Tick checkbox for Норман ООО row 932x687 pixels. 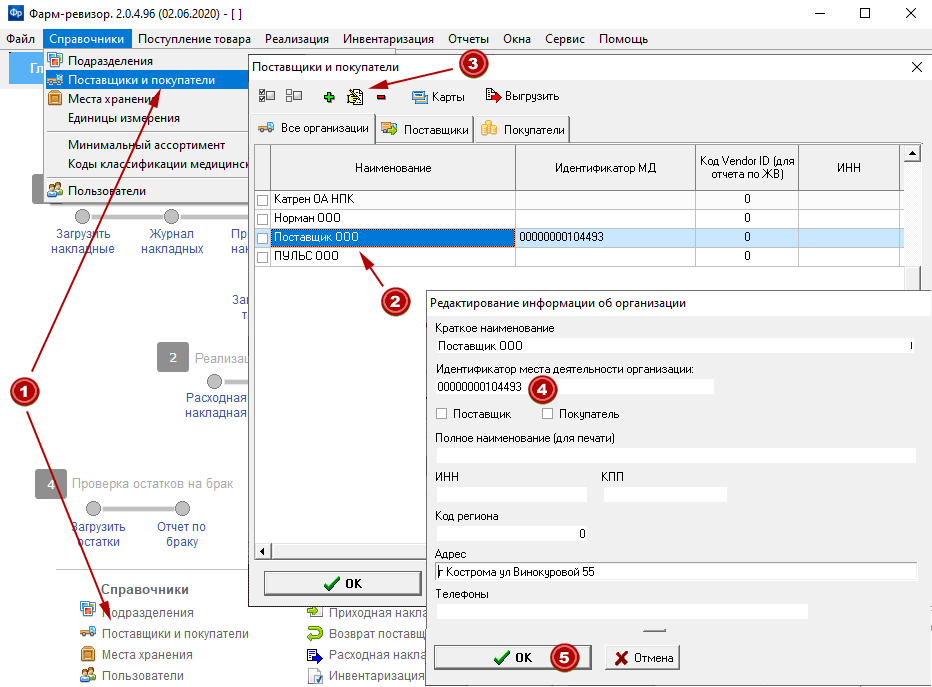click(262, 219)
